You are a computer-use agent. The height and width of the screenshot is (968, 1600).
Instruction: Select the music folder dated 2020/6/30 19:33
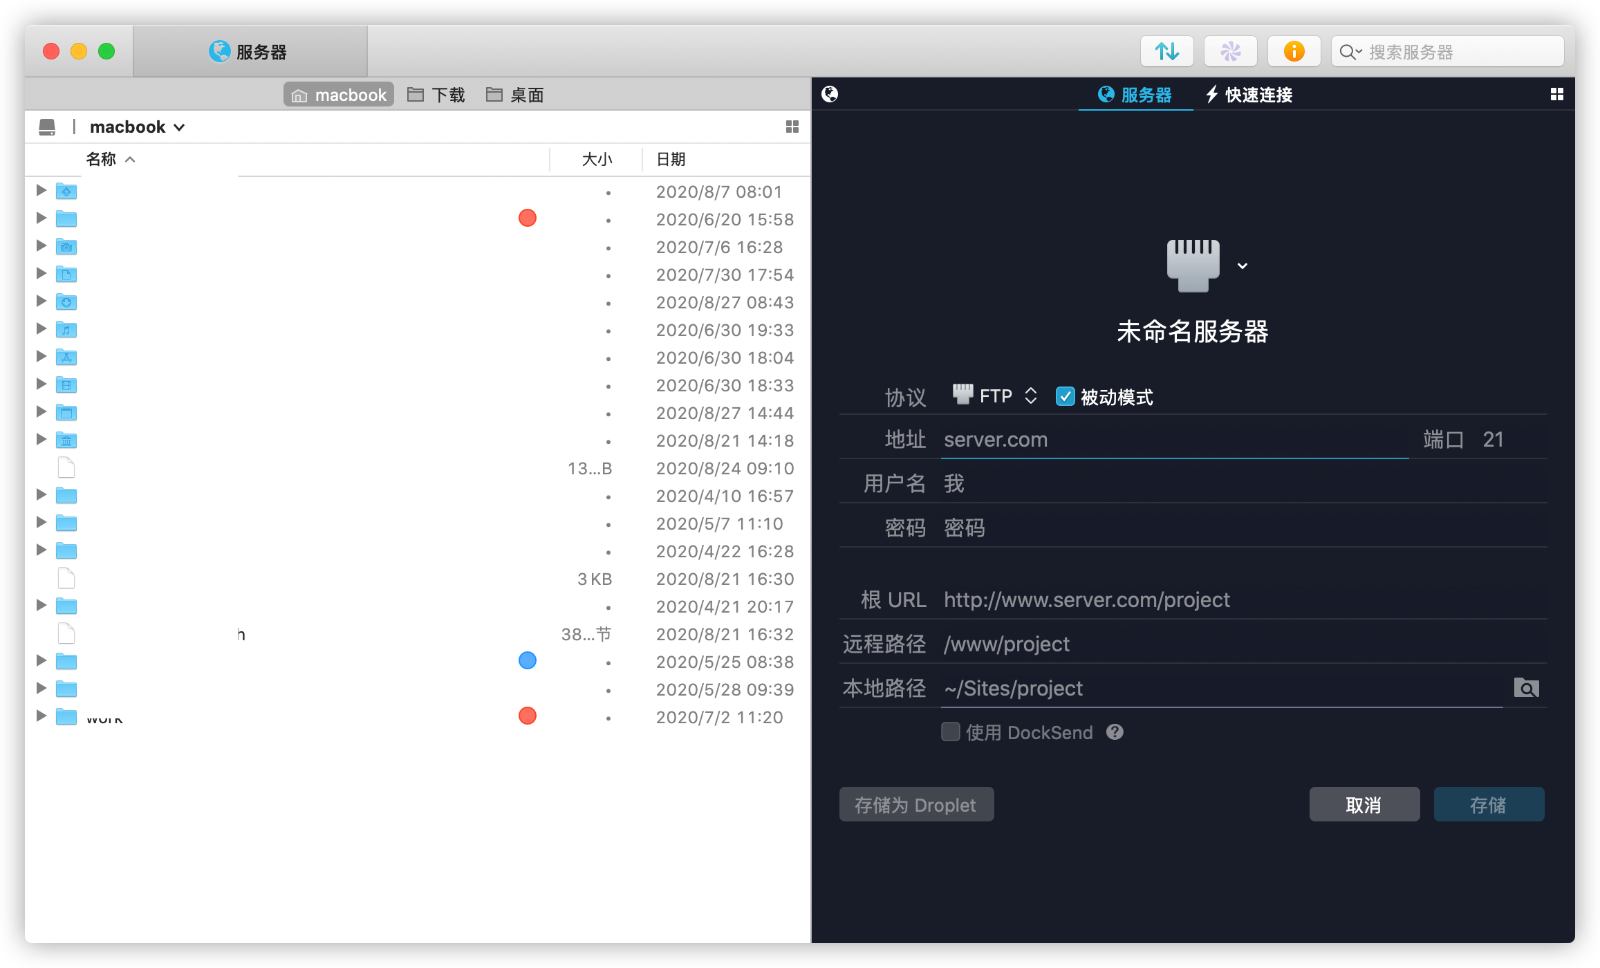point(67,330)
